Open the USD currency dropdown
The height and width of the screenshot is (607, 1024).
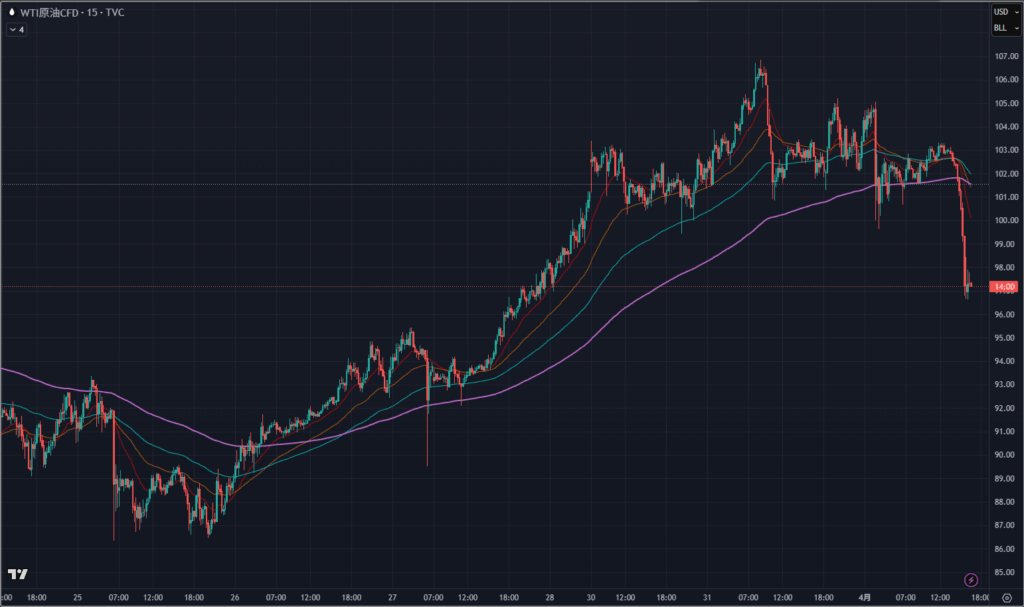point(1002,12)
